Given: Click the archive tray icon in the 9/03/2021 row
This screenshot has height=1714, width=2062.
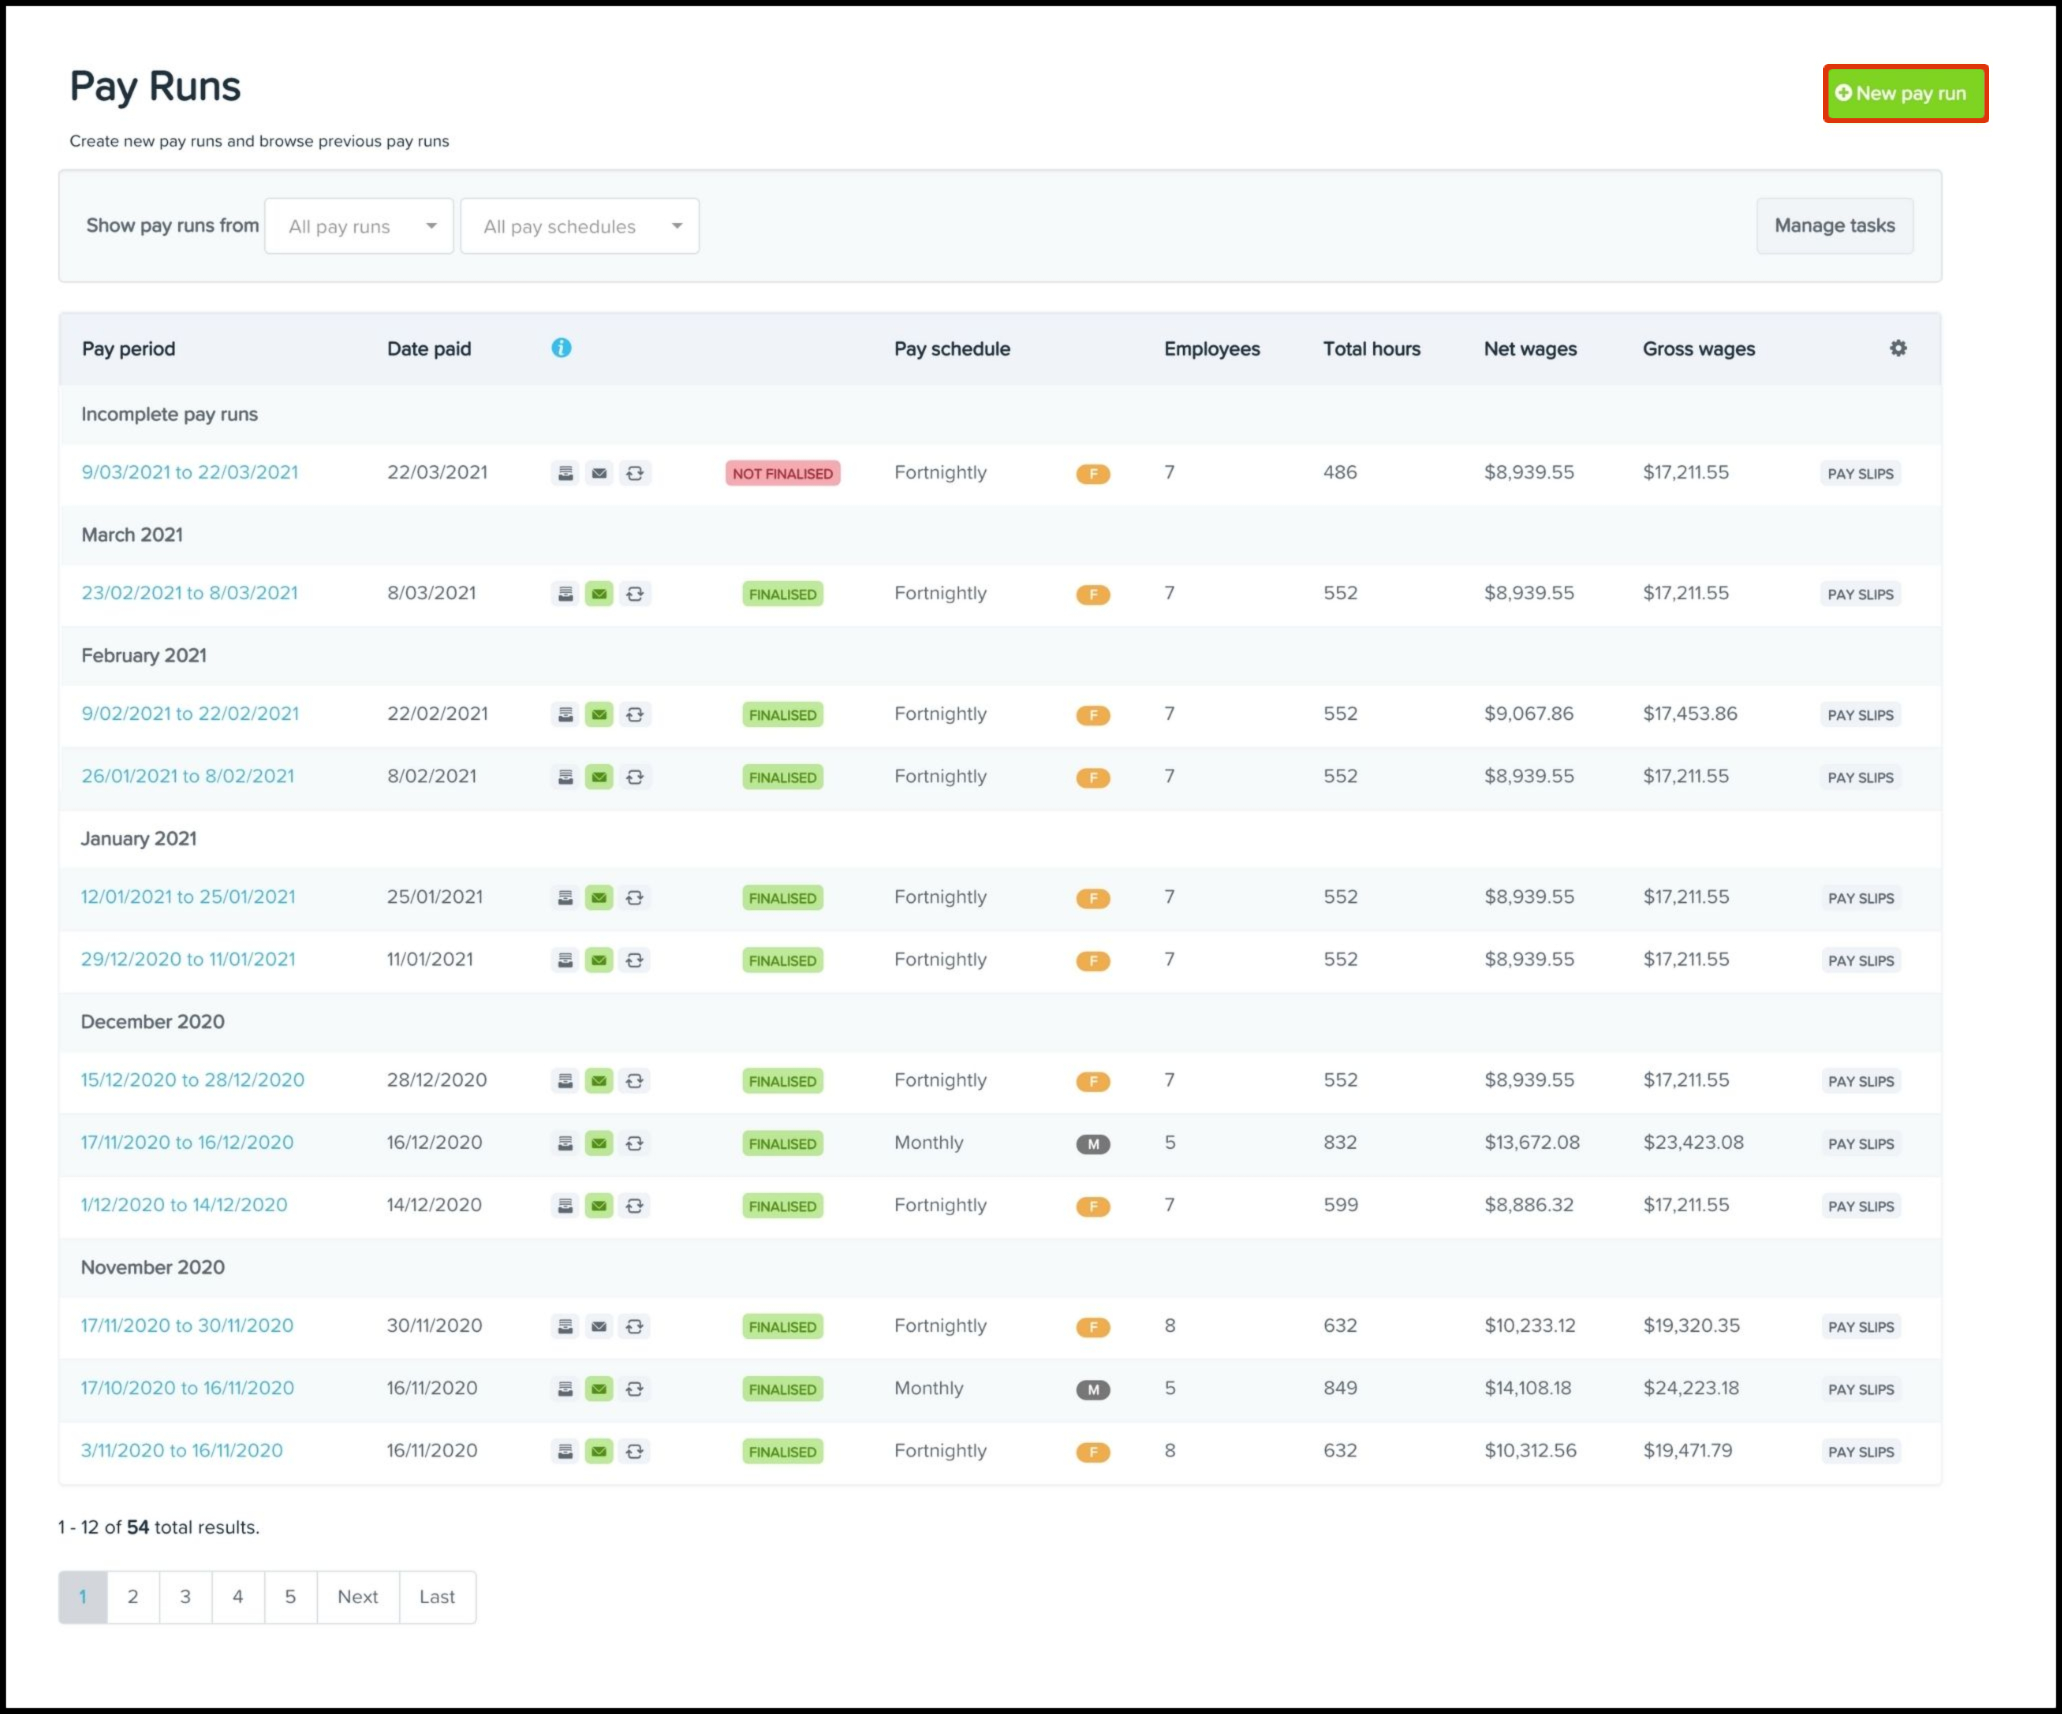Looking at the screenshot, I should [565, 473].
